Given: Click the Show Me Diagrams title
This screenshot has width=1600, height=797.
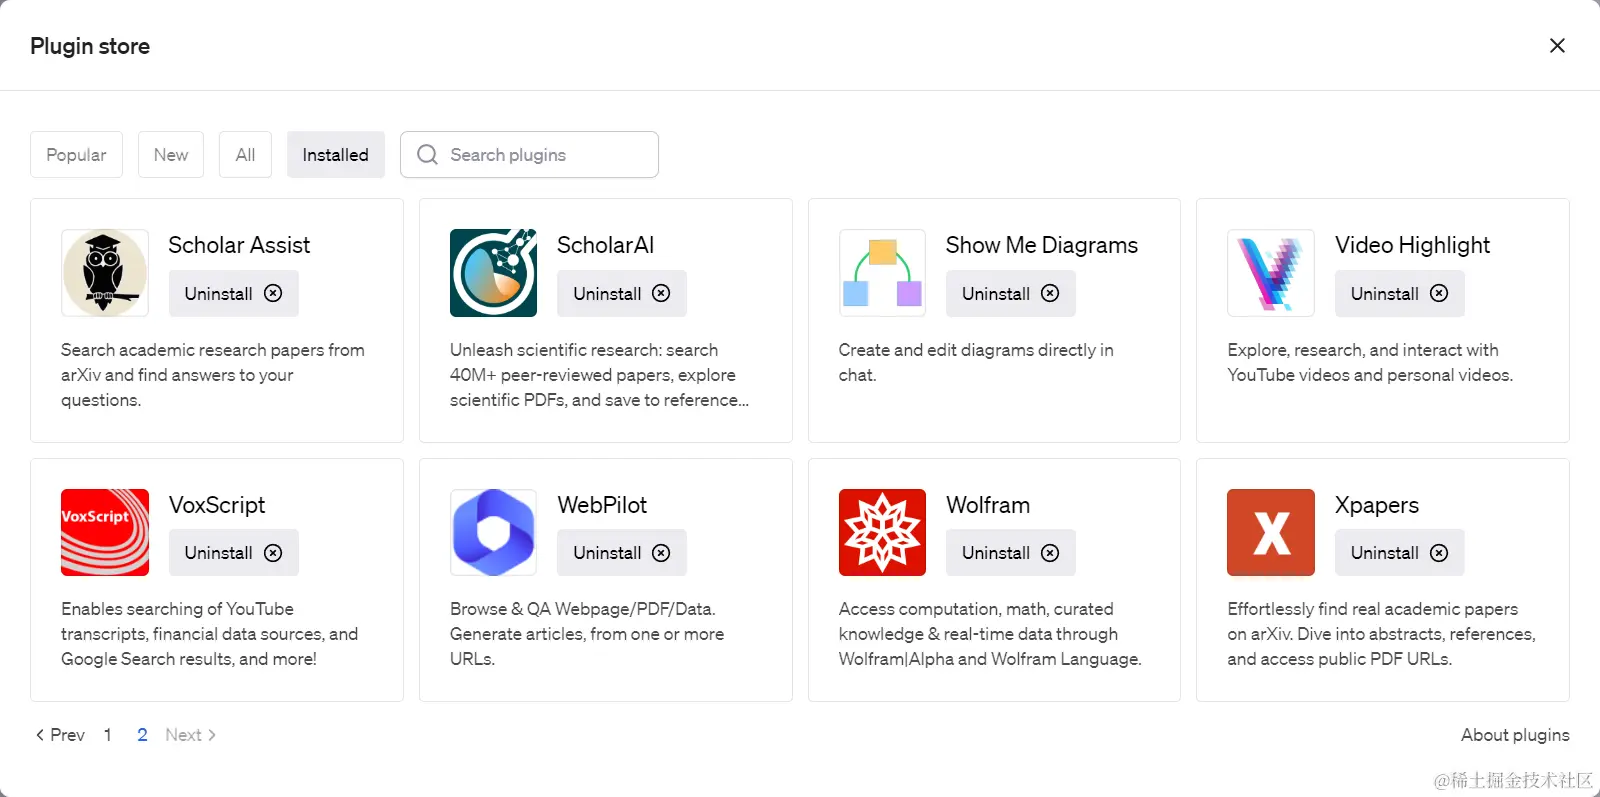Looking at the screenshot, I should (x=1042, y=245).
